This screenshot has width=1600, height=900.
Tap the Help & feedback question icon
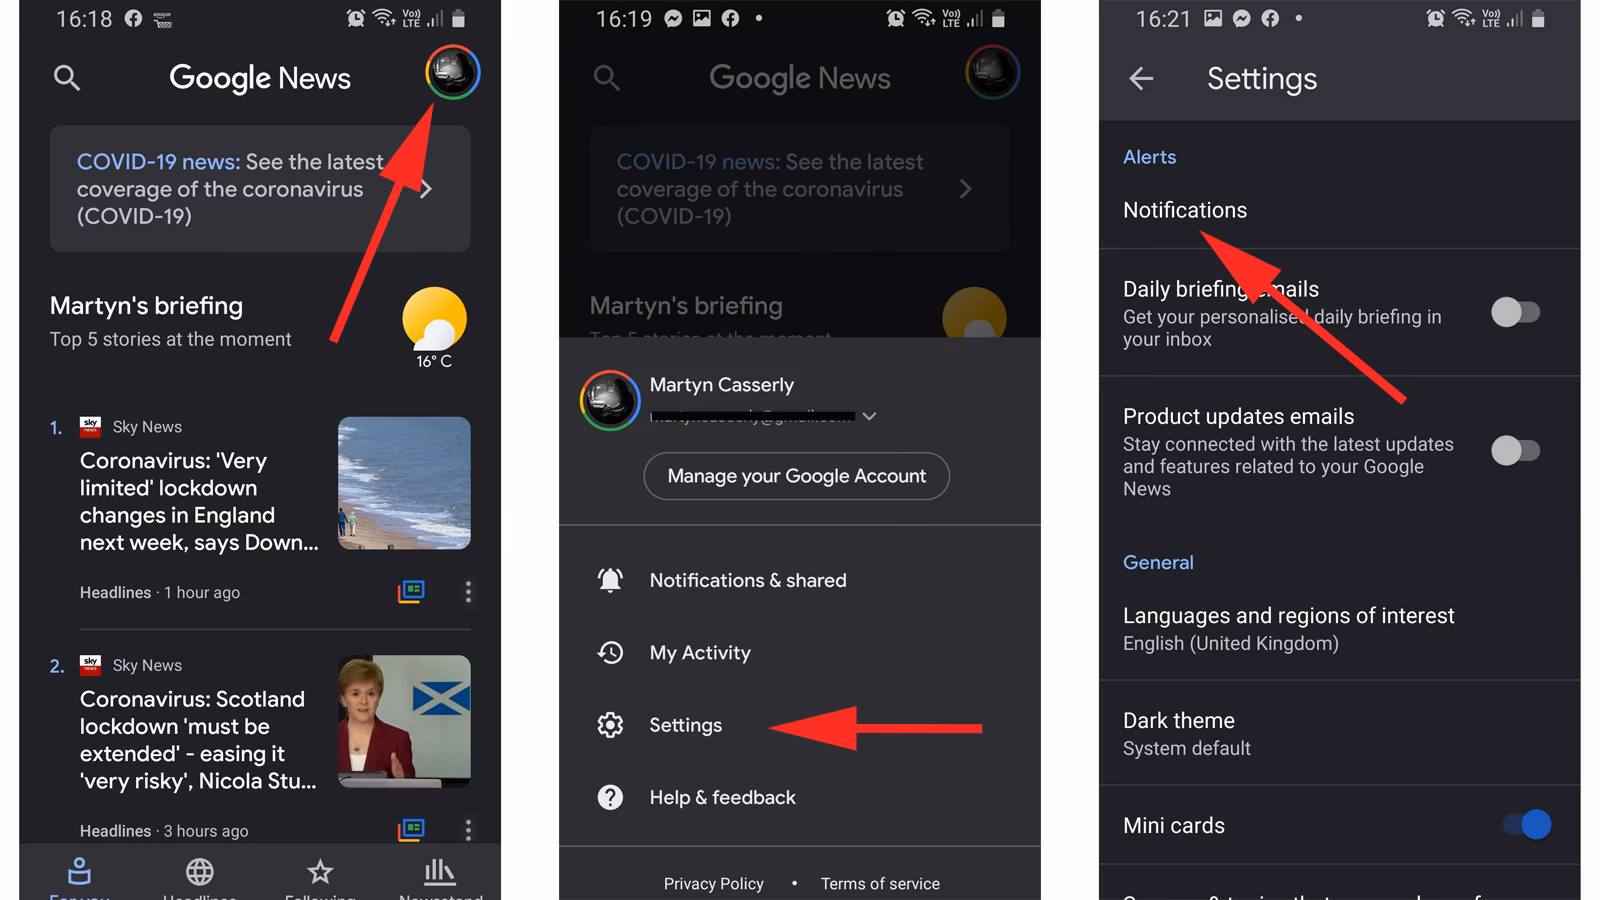(611, 797)
